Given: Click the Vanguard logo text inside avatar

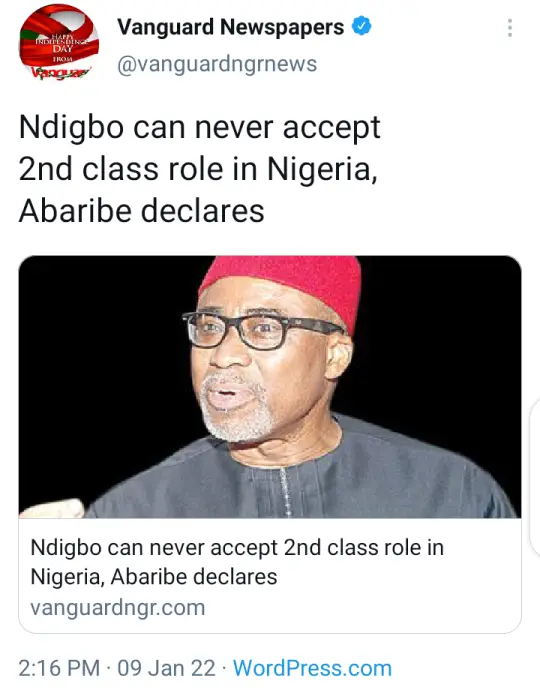Looking at the screenshot, I should click(x=60, y=72).
